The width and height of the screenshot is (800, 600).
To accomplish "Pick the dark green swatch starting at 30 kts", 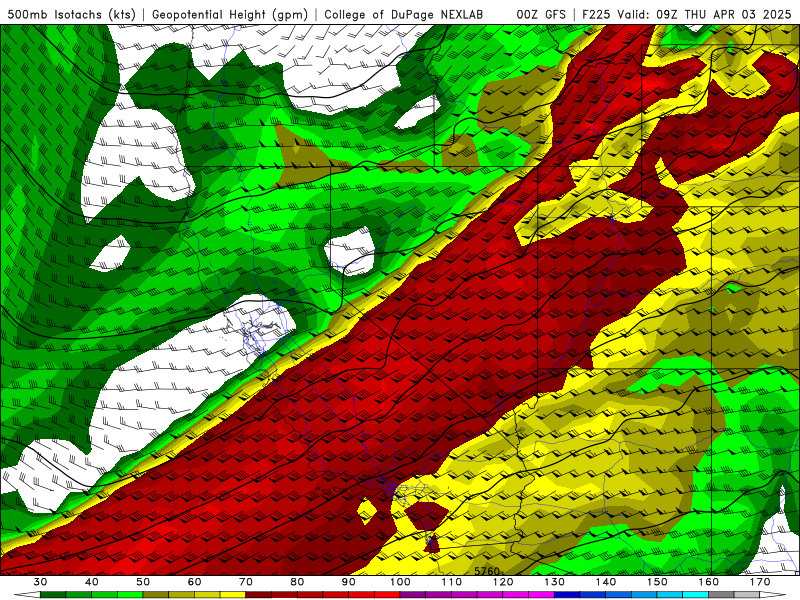I will 53,594.
